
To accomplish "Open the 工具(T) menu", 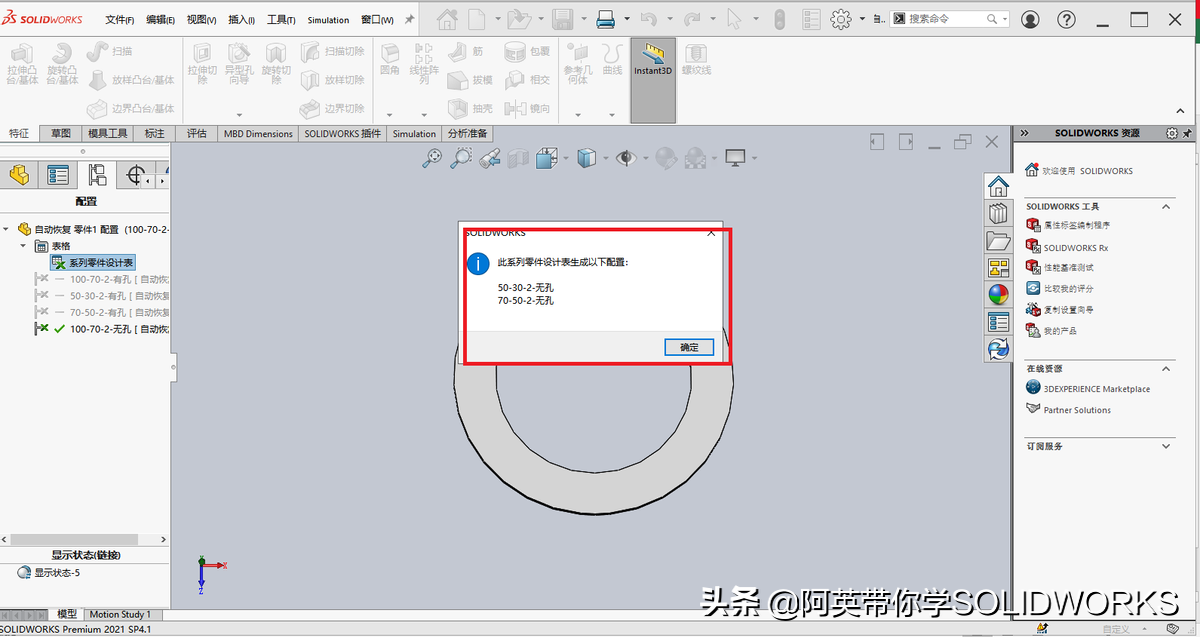I will tap(281, 20).
